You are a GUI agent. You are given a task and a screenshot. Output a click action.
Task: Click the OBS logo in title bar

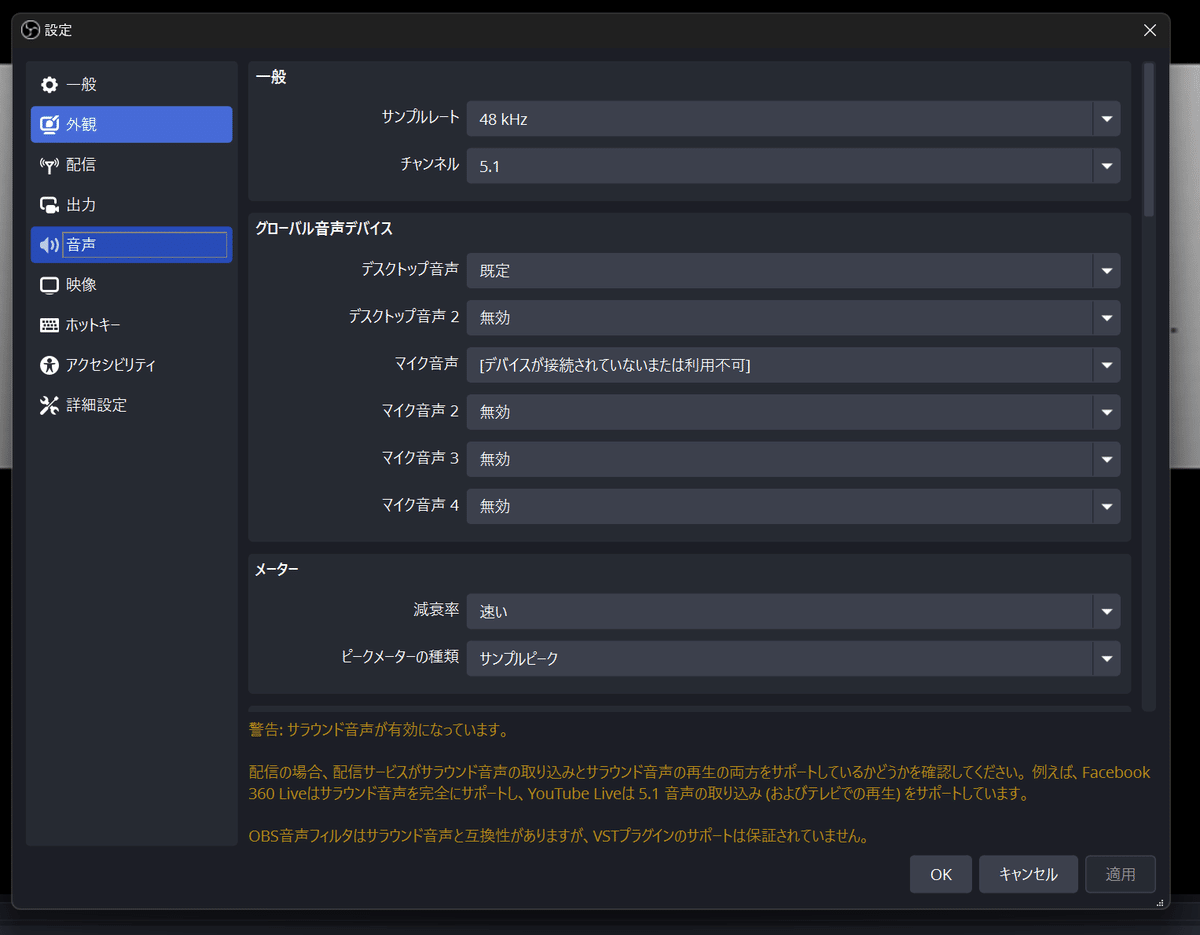point(30,30)
